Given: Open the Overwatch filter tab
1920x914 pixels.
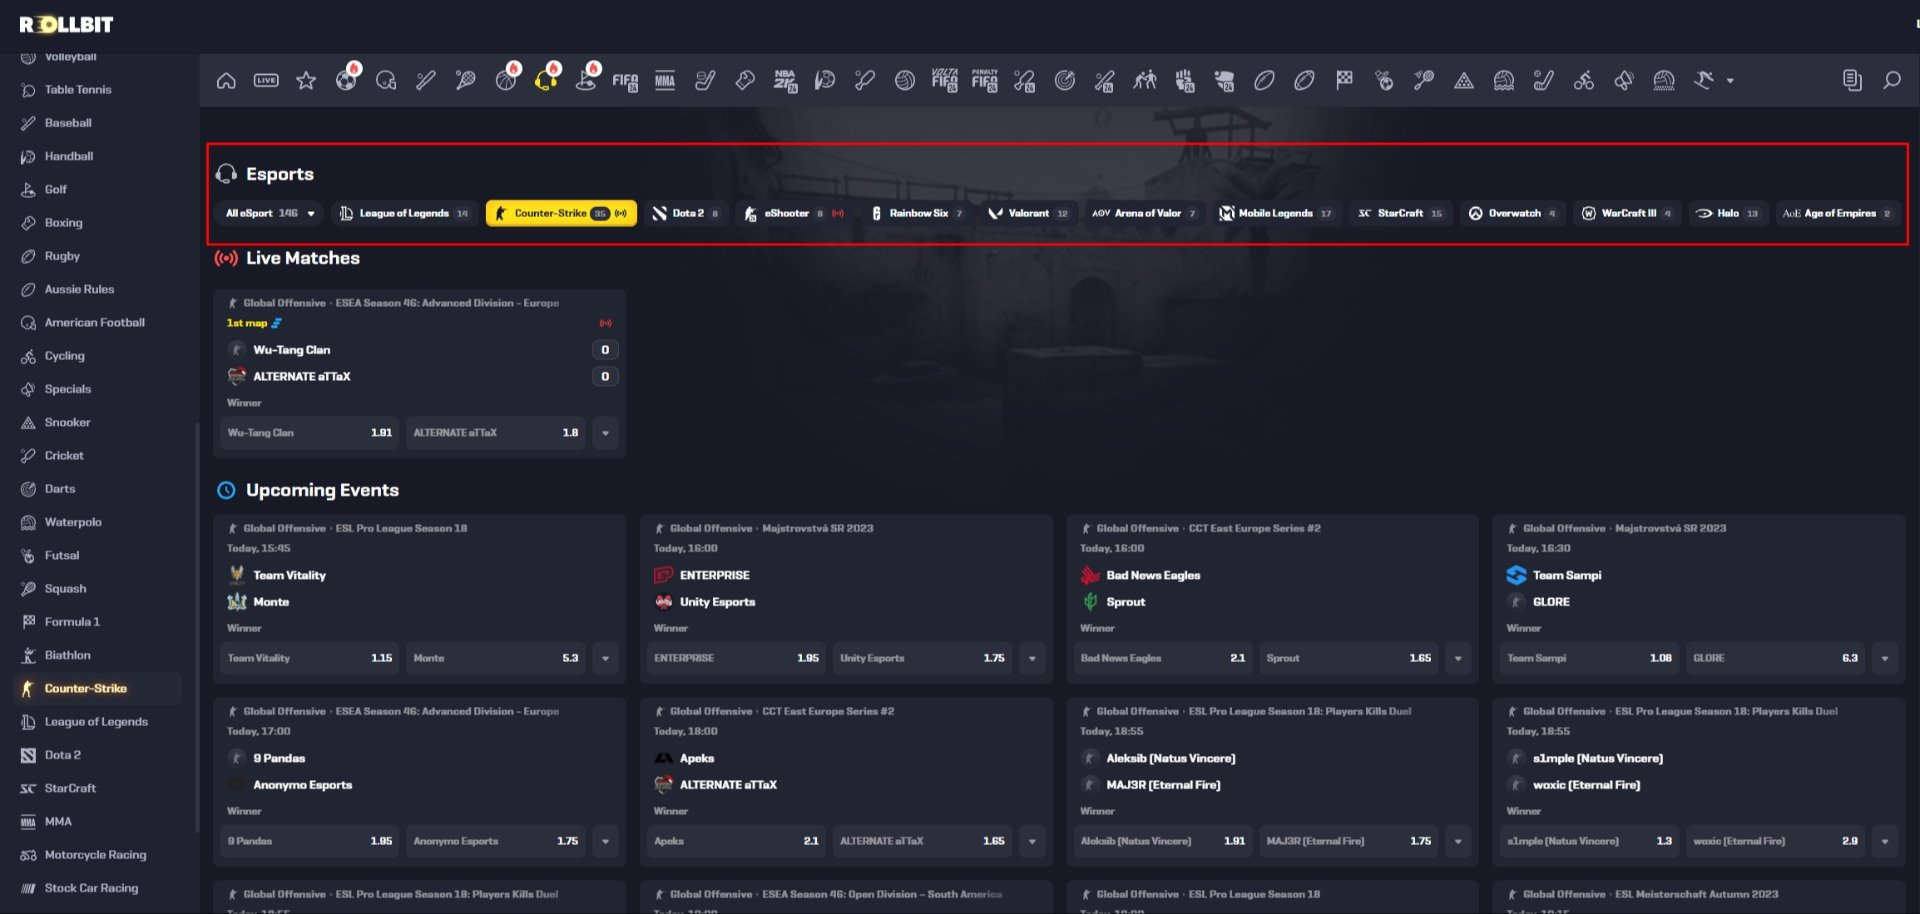Looking at the screenshot, I should [x=1512, y=213].
